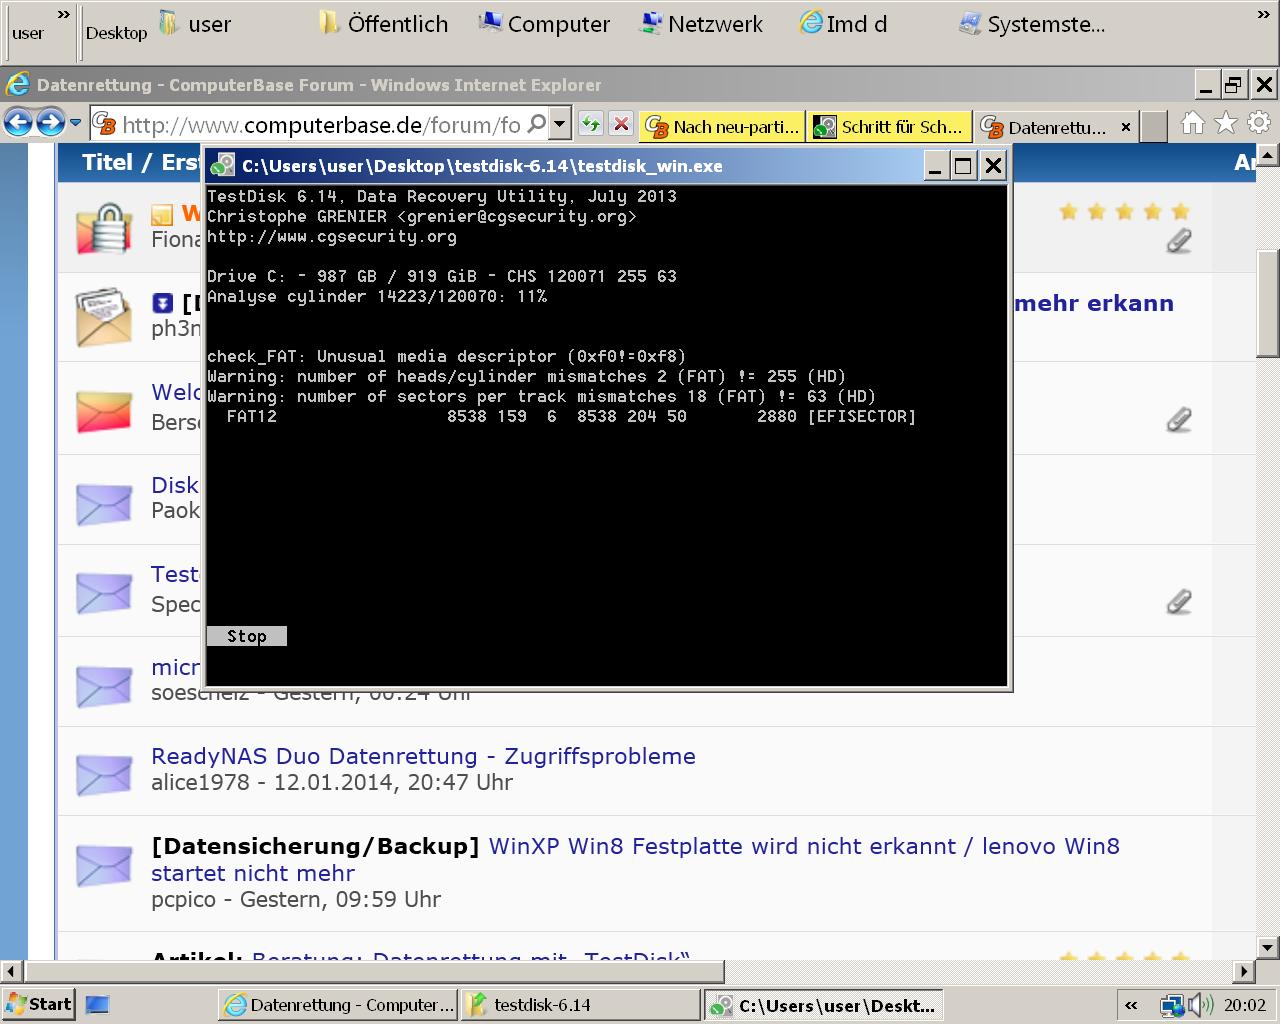Click the padlock sticky thread icon
This screenshot has height=1024, width=1280.
click(x=104, y=227)
